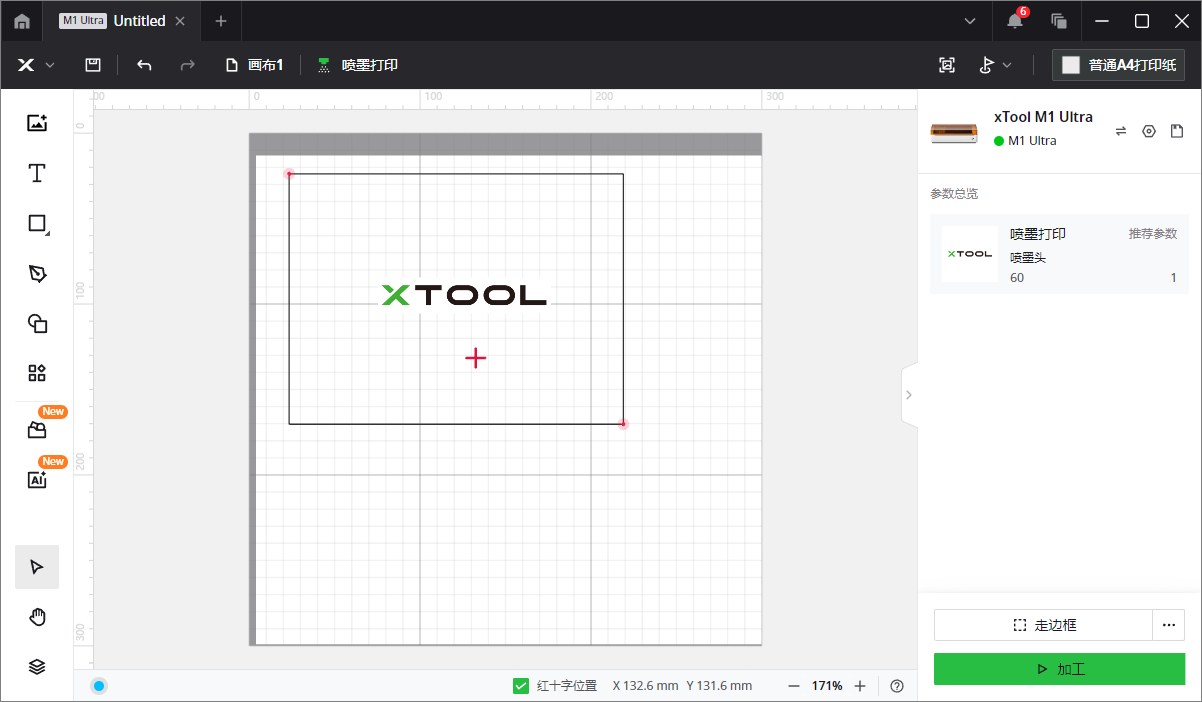Open the xTool logo main menu
Image resolution: width=1202 pixels, height=702 pixels.
pos(36,65)
